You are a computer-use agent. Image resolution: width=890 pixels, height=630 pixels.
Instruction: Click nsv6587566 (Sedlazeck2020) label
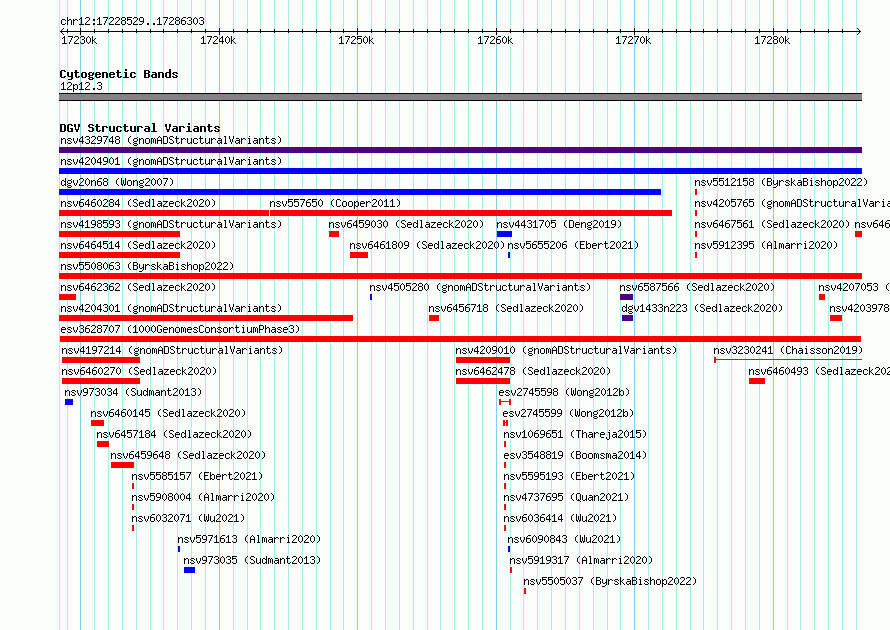pyautogui.click(x=697, y=287)
